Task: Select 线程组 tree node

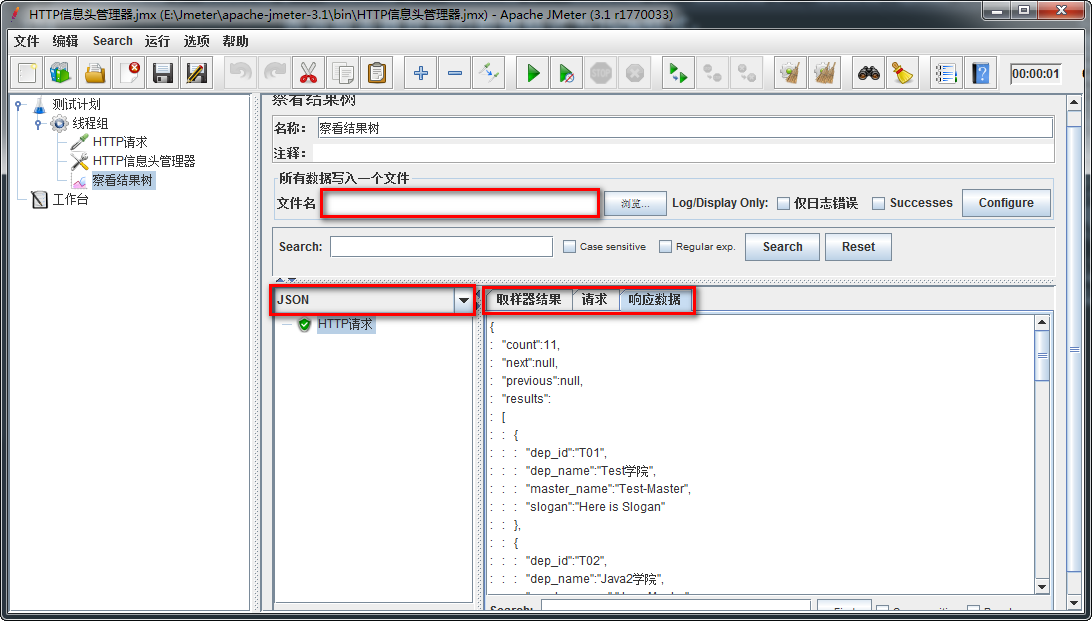Action: tap(91, 124)
